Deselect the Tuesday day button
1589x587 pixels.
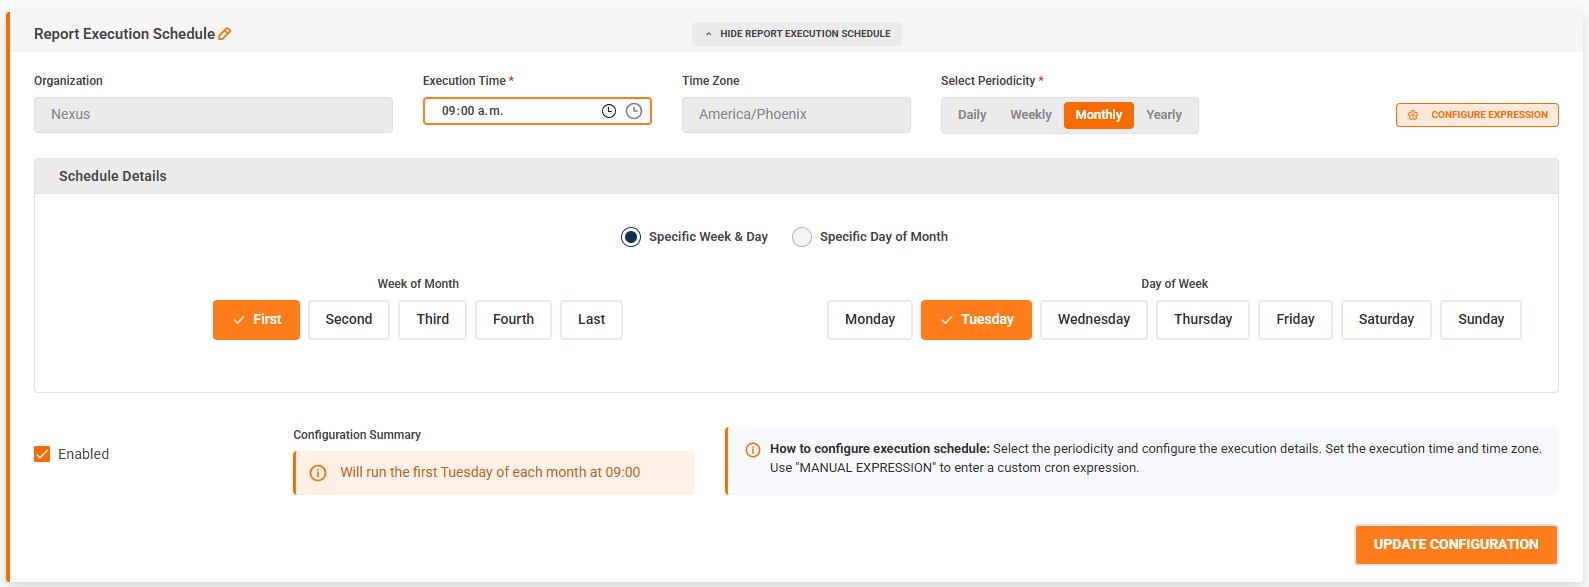(x=976, y=320)
